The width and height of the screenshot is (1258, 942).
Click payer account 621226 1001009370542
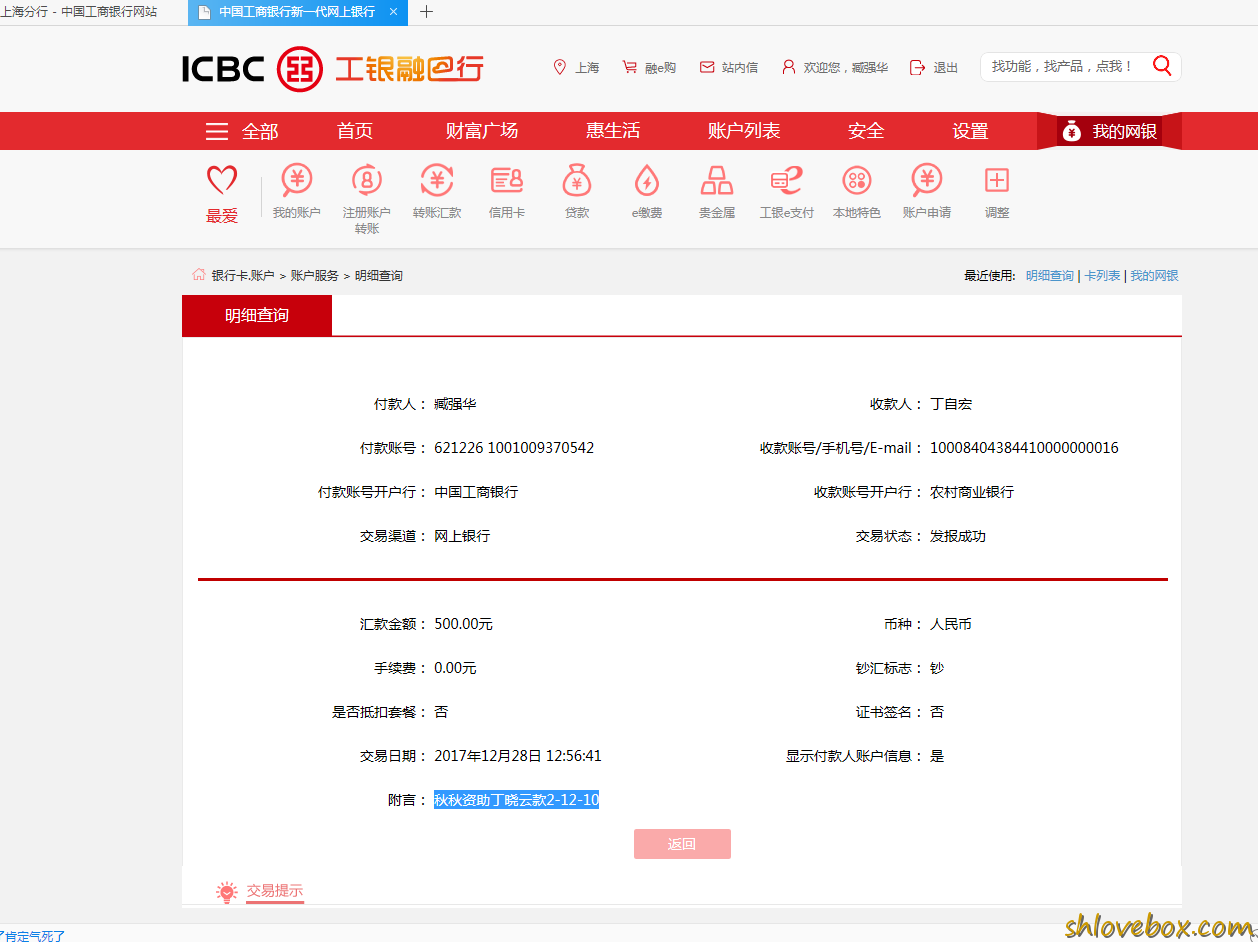[514, 448]
